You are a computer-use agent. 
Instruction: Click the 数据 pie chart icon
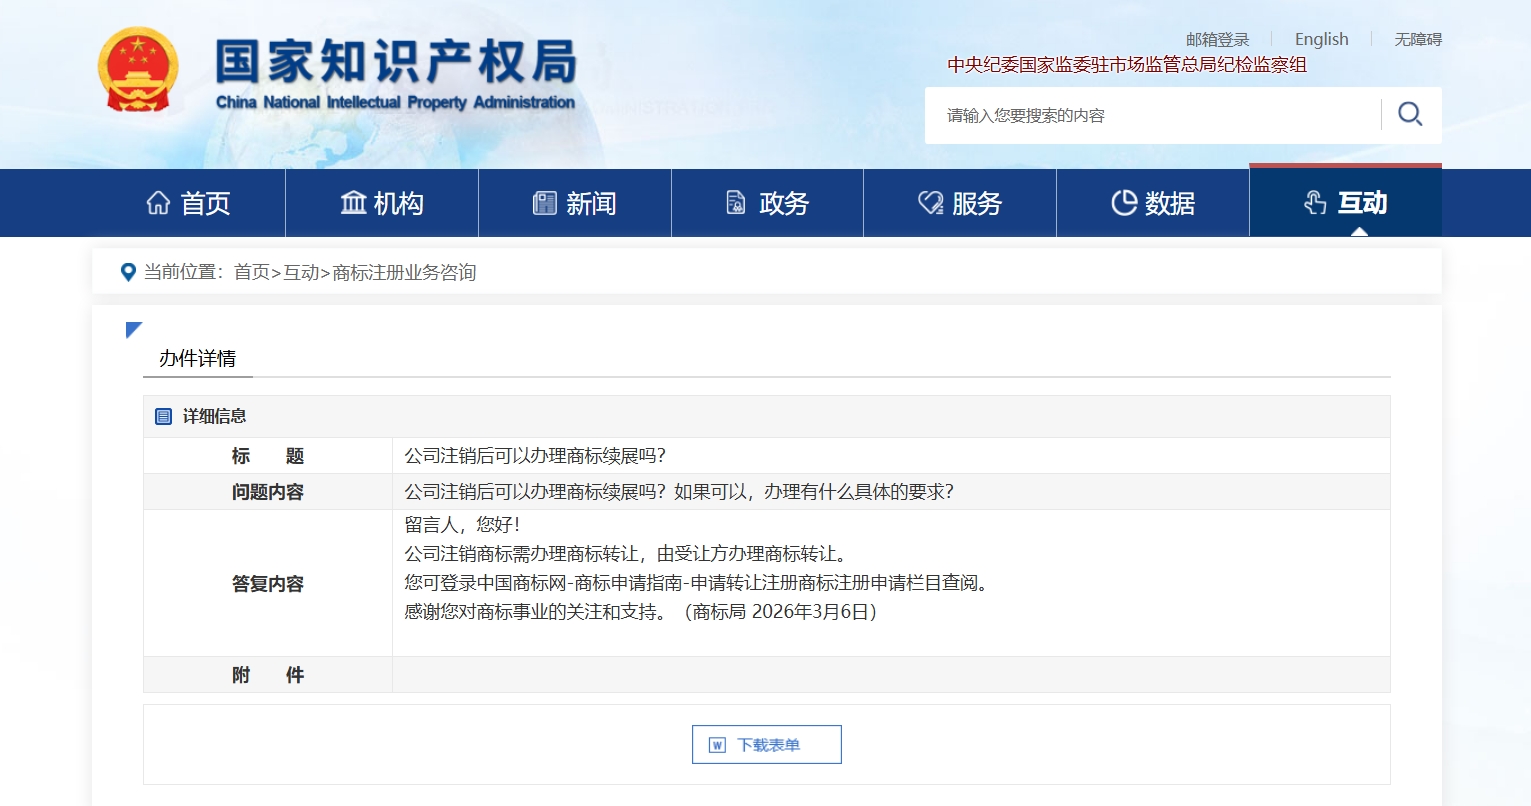point(1124,203)
